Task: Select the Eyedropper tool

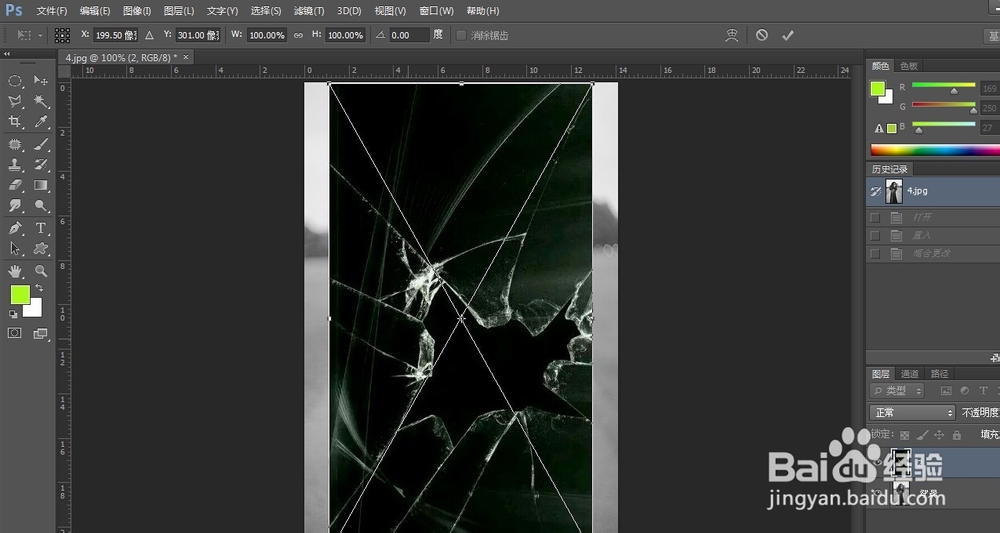Action: point(41,121)
